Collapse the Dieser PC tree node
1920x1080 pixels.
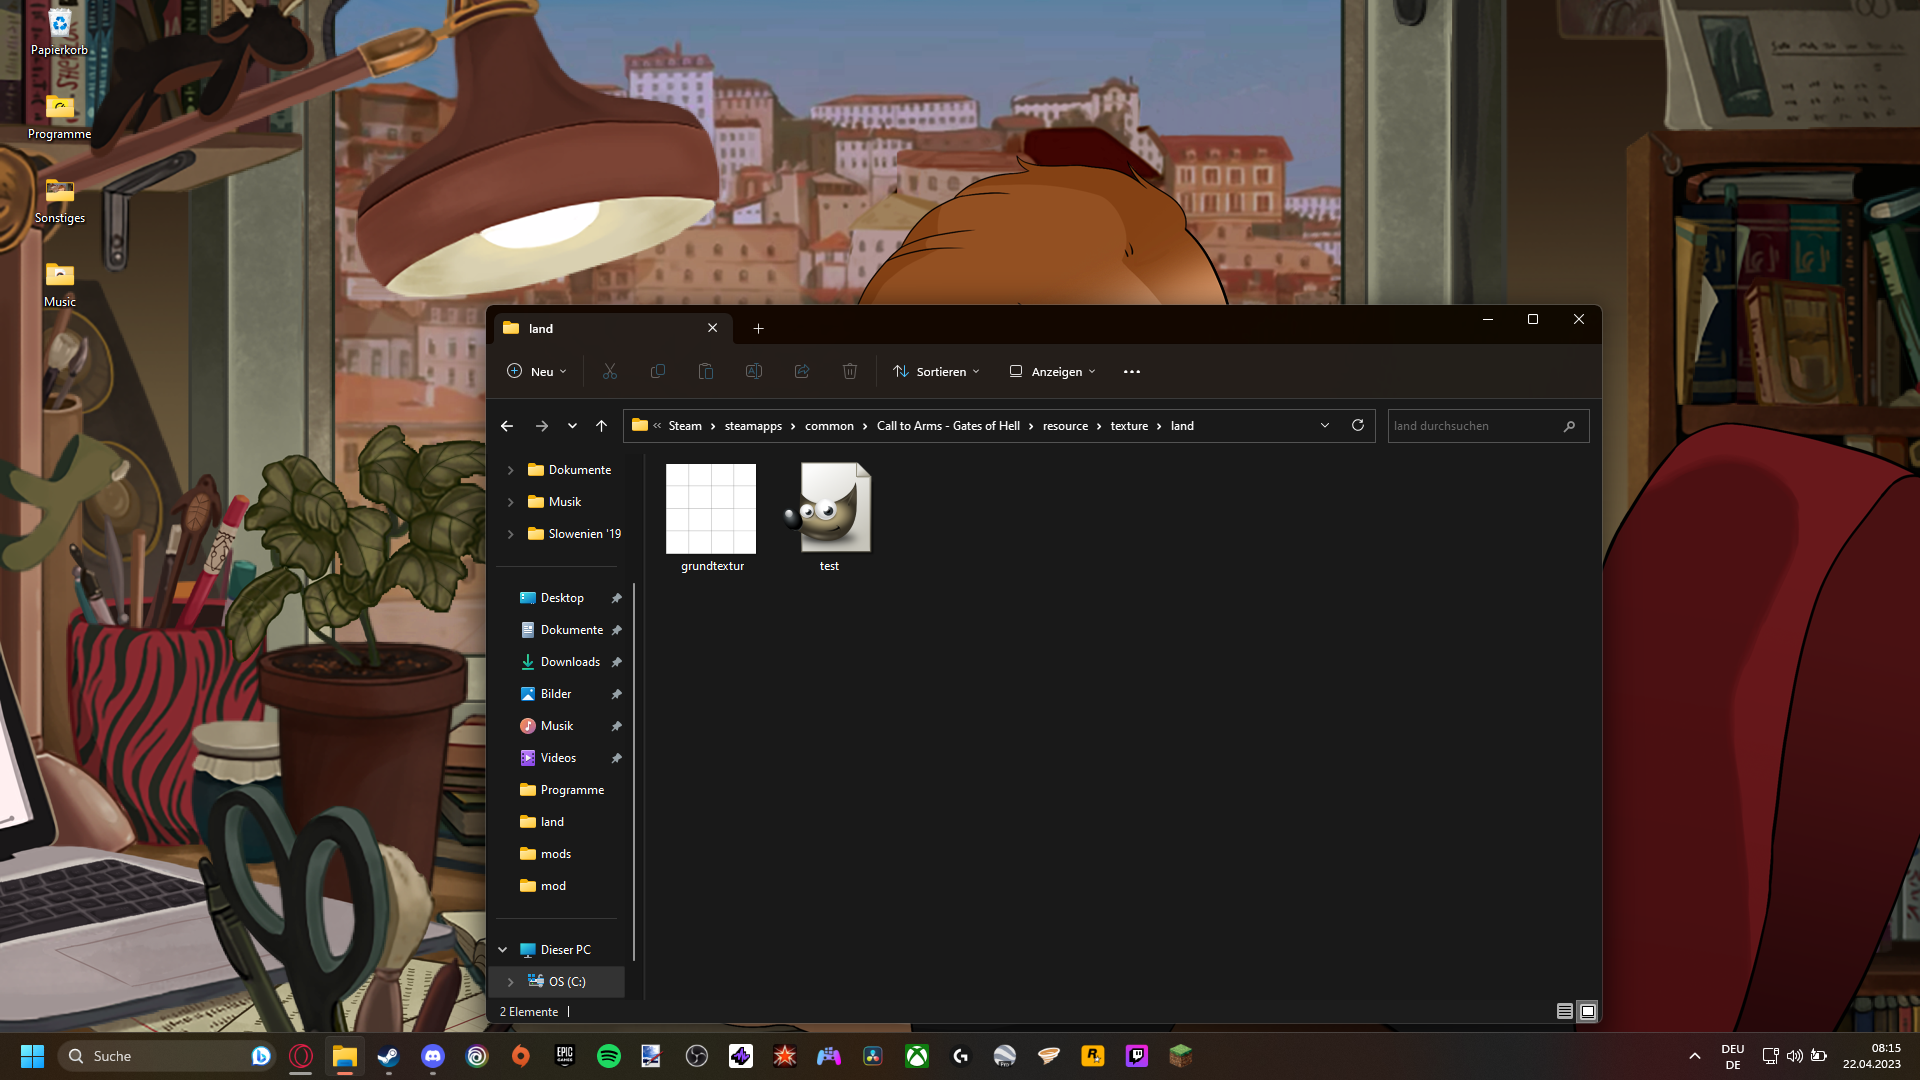click(x=503, y=950)
